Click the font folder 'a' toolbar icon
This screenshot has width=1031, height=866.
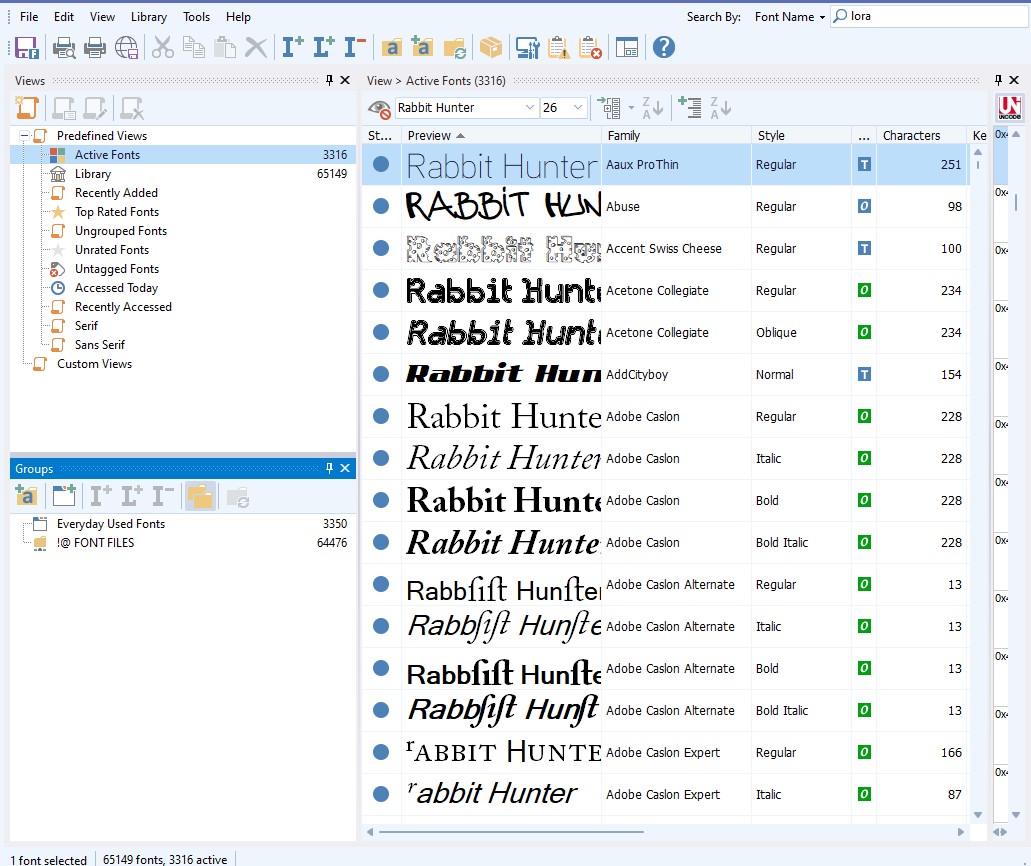(x=392, y=47)
